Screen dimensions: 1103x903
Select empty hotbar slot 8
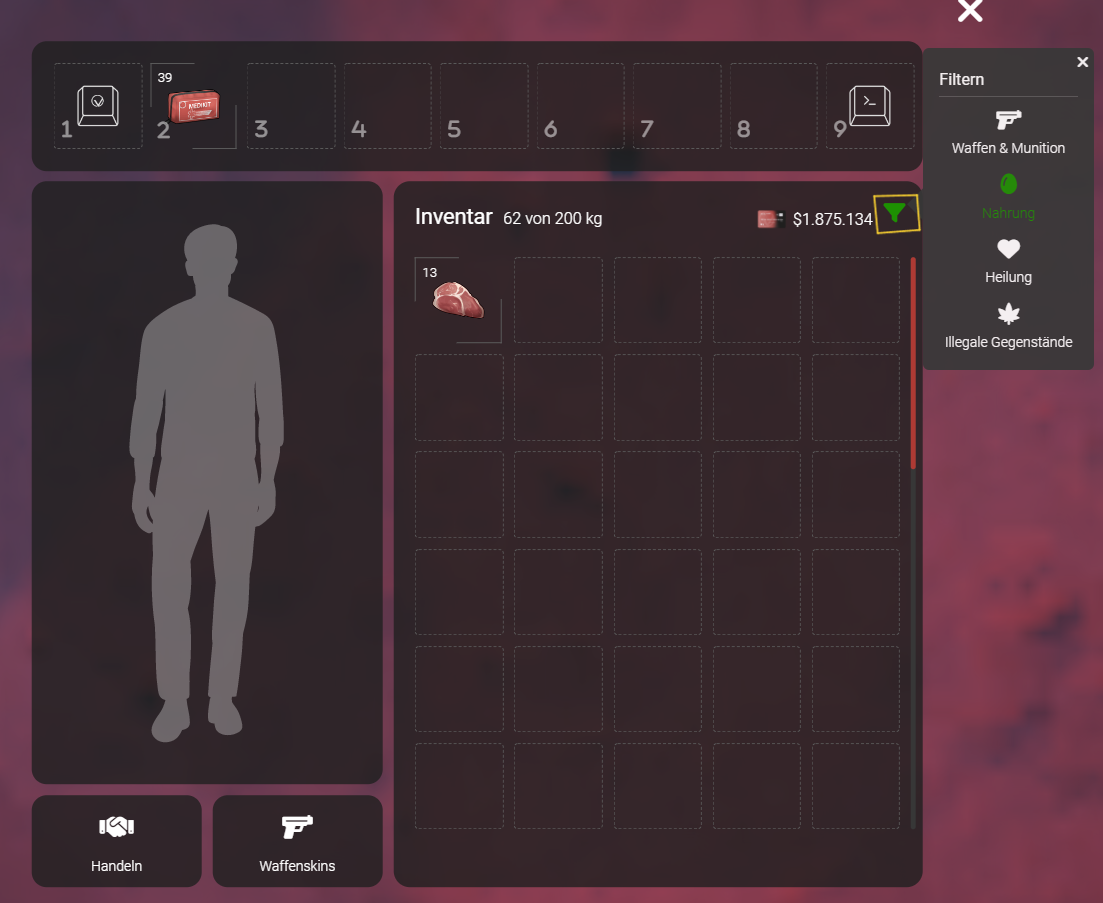coord(773,106)
